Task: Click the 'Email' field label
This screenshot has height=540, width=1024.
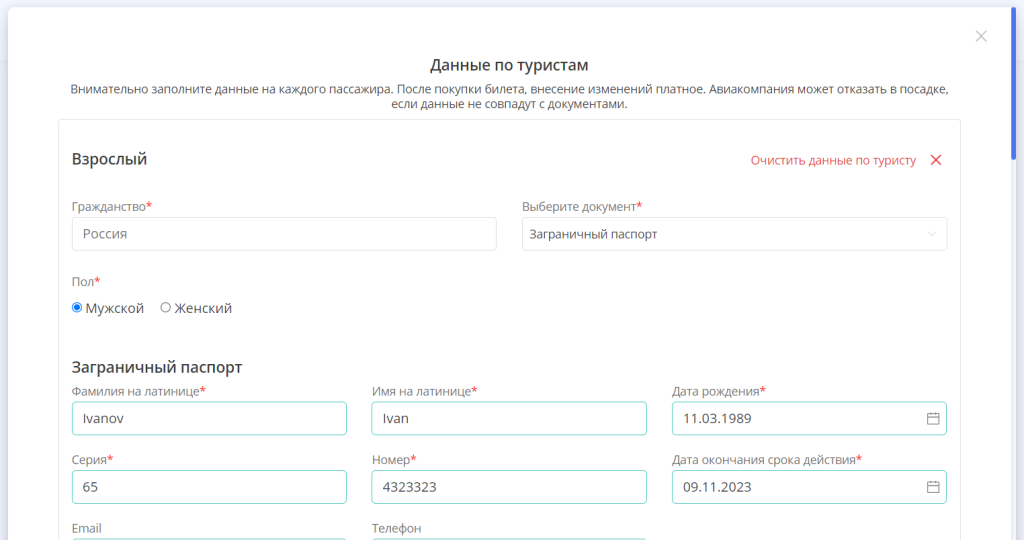Action: pyautogui.click(x=86, y=528)
